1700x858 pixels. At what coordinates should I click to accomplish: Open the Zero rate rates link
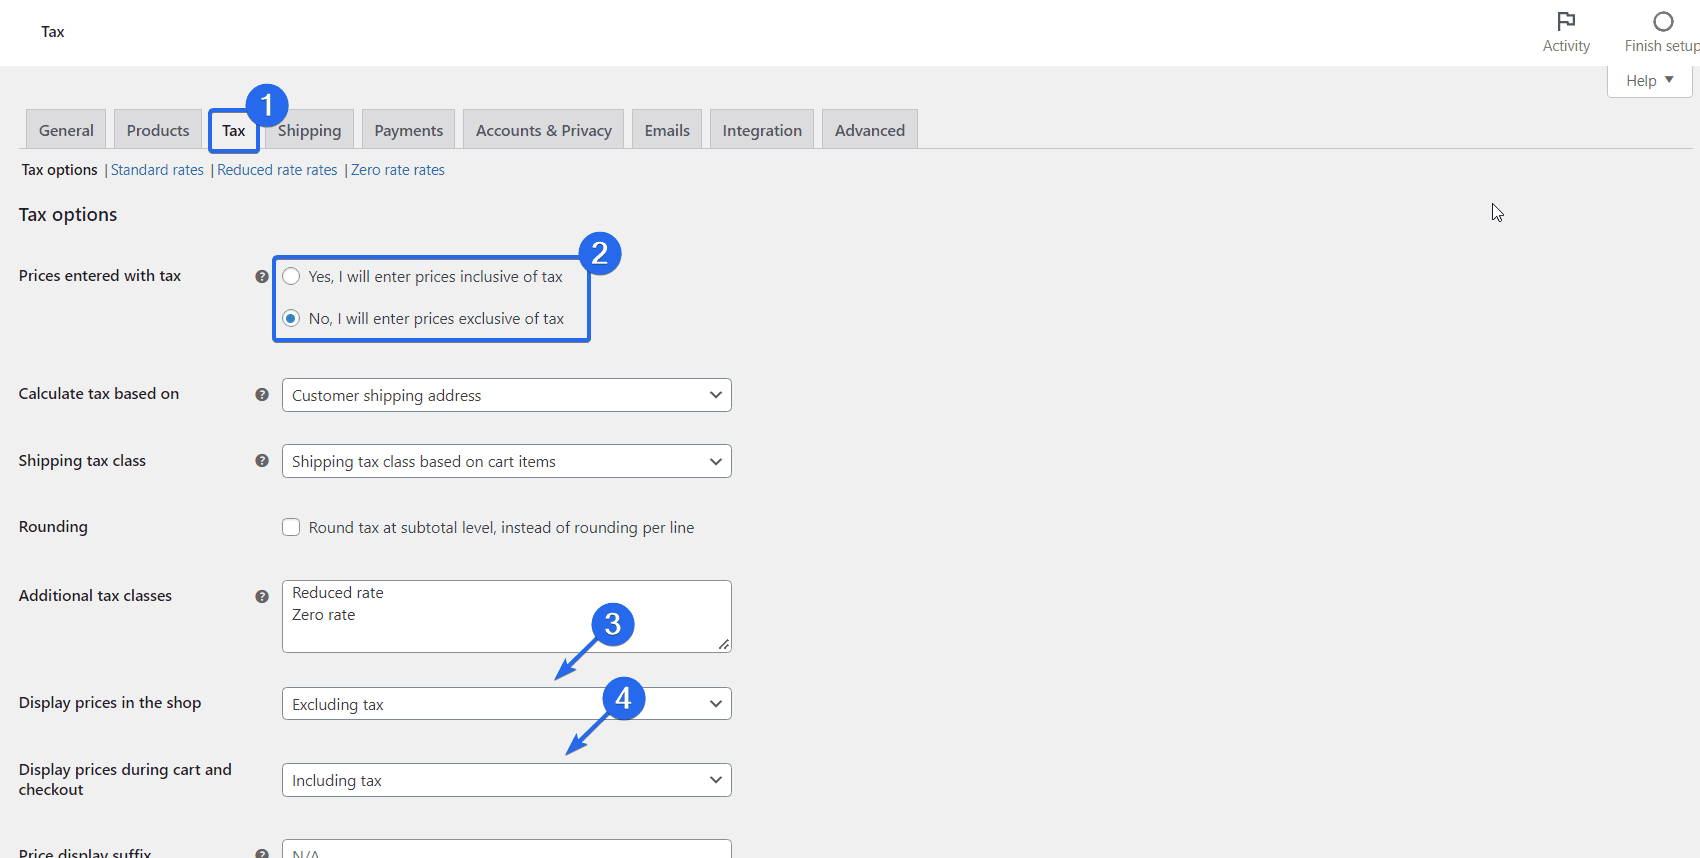coord(398,170)
